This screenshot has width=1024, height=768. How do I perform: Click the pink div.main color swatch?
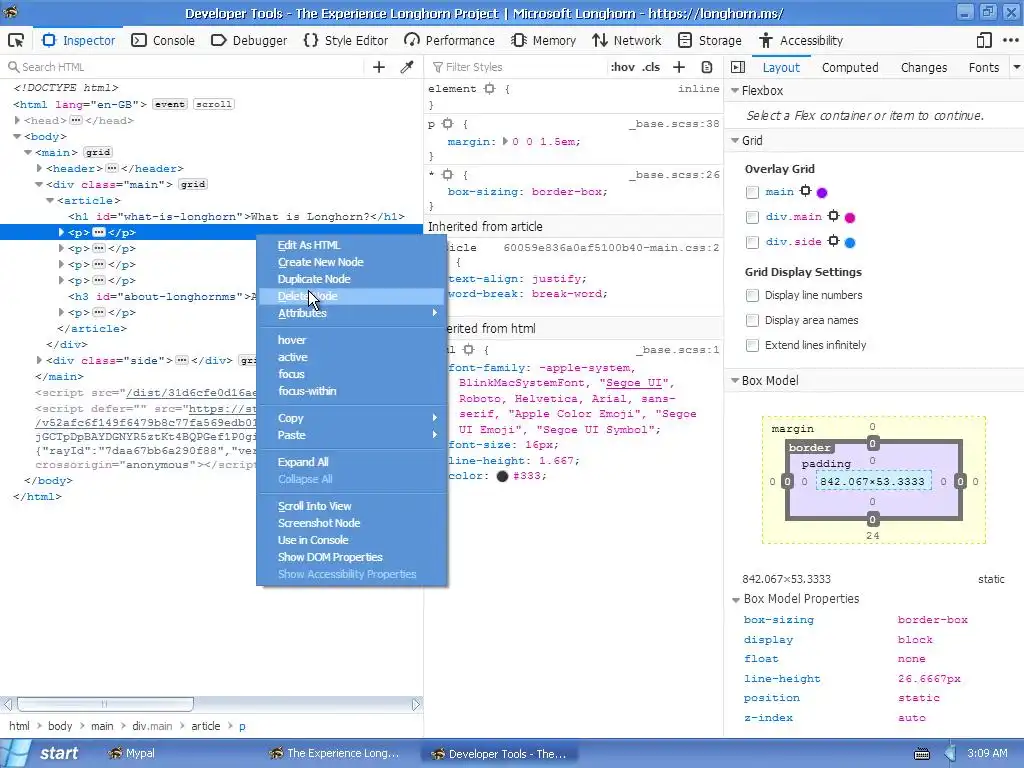tap(850, 217)
